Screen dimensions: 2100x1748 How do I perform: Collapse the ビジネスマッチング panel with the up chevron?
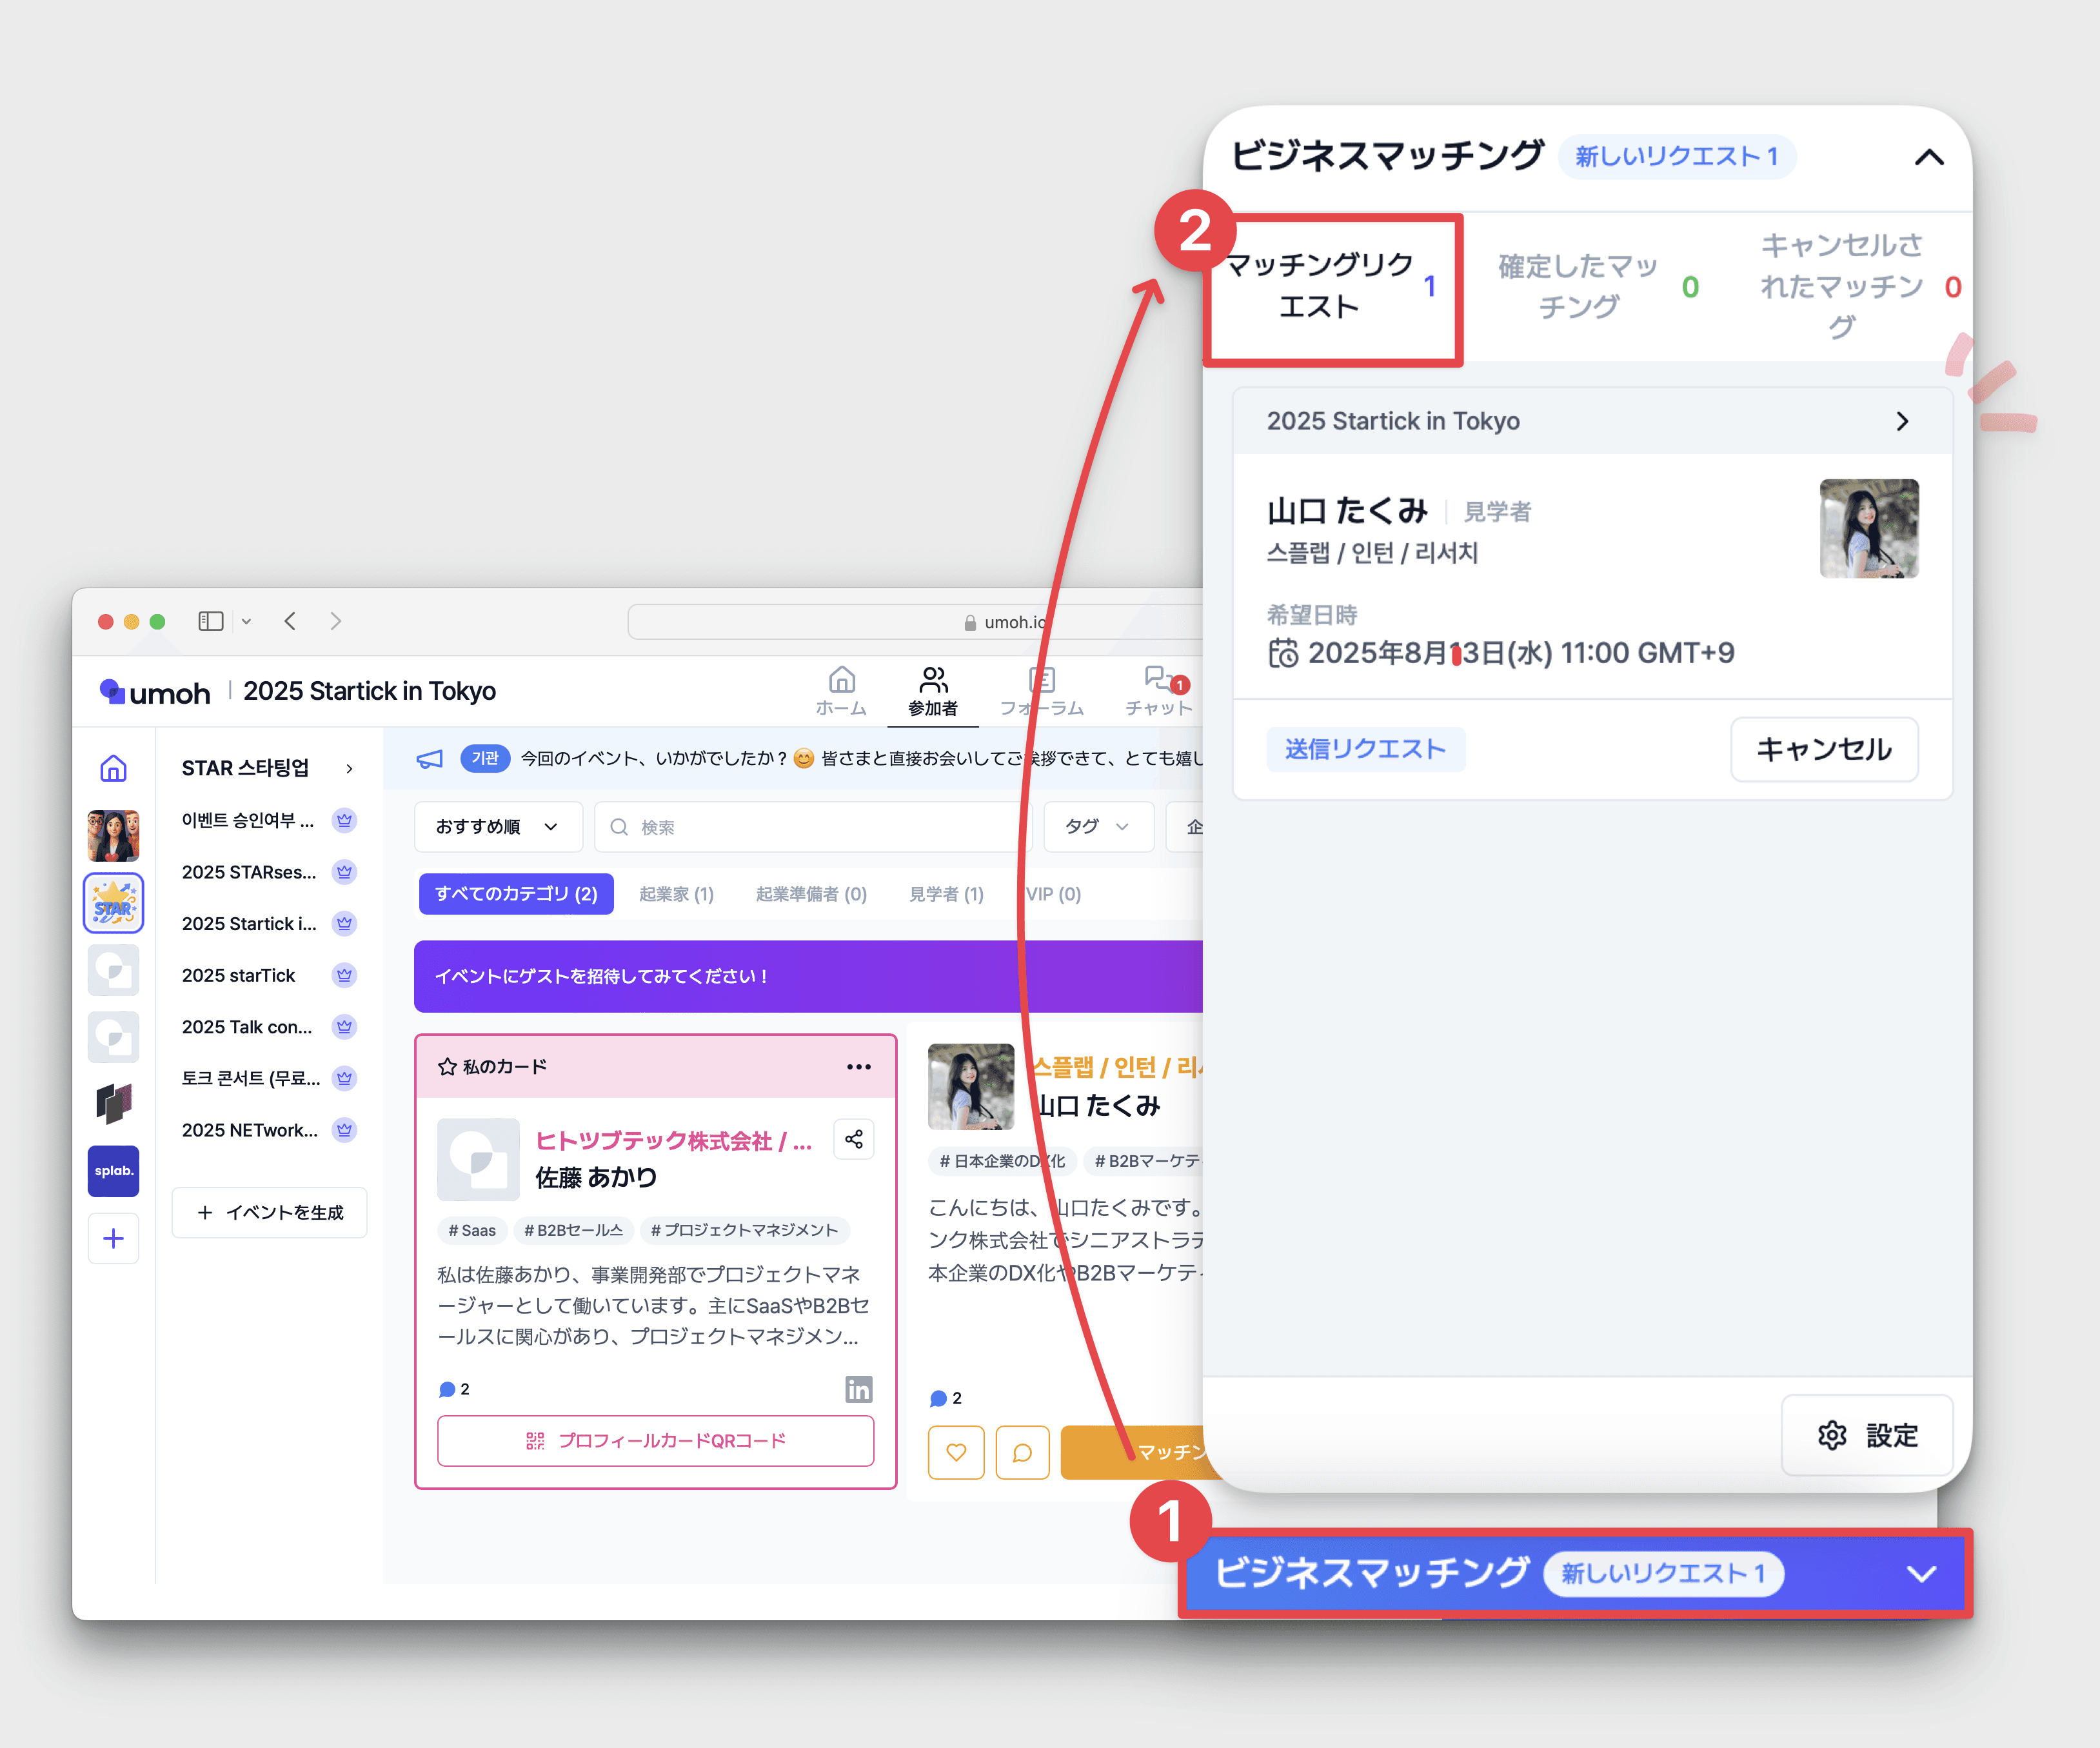click(x=1928, y=157)
